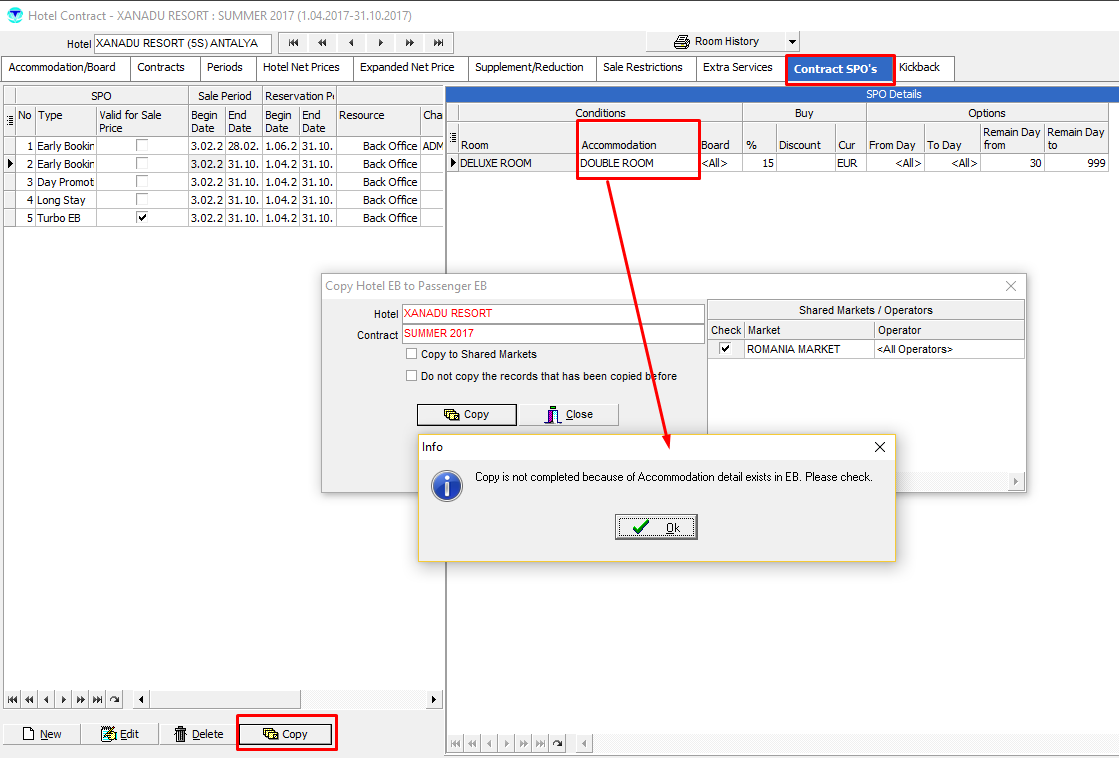Click grid options icon in SPO Details header
Screen dimensions: 1119x758
point(452,138)
